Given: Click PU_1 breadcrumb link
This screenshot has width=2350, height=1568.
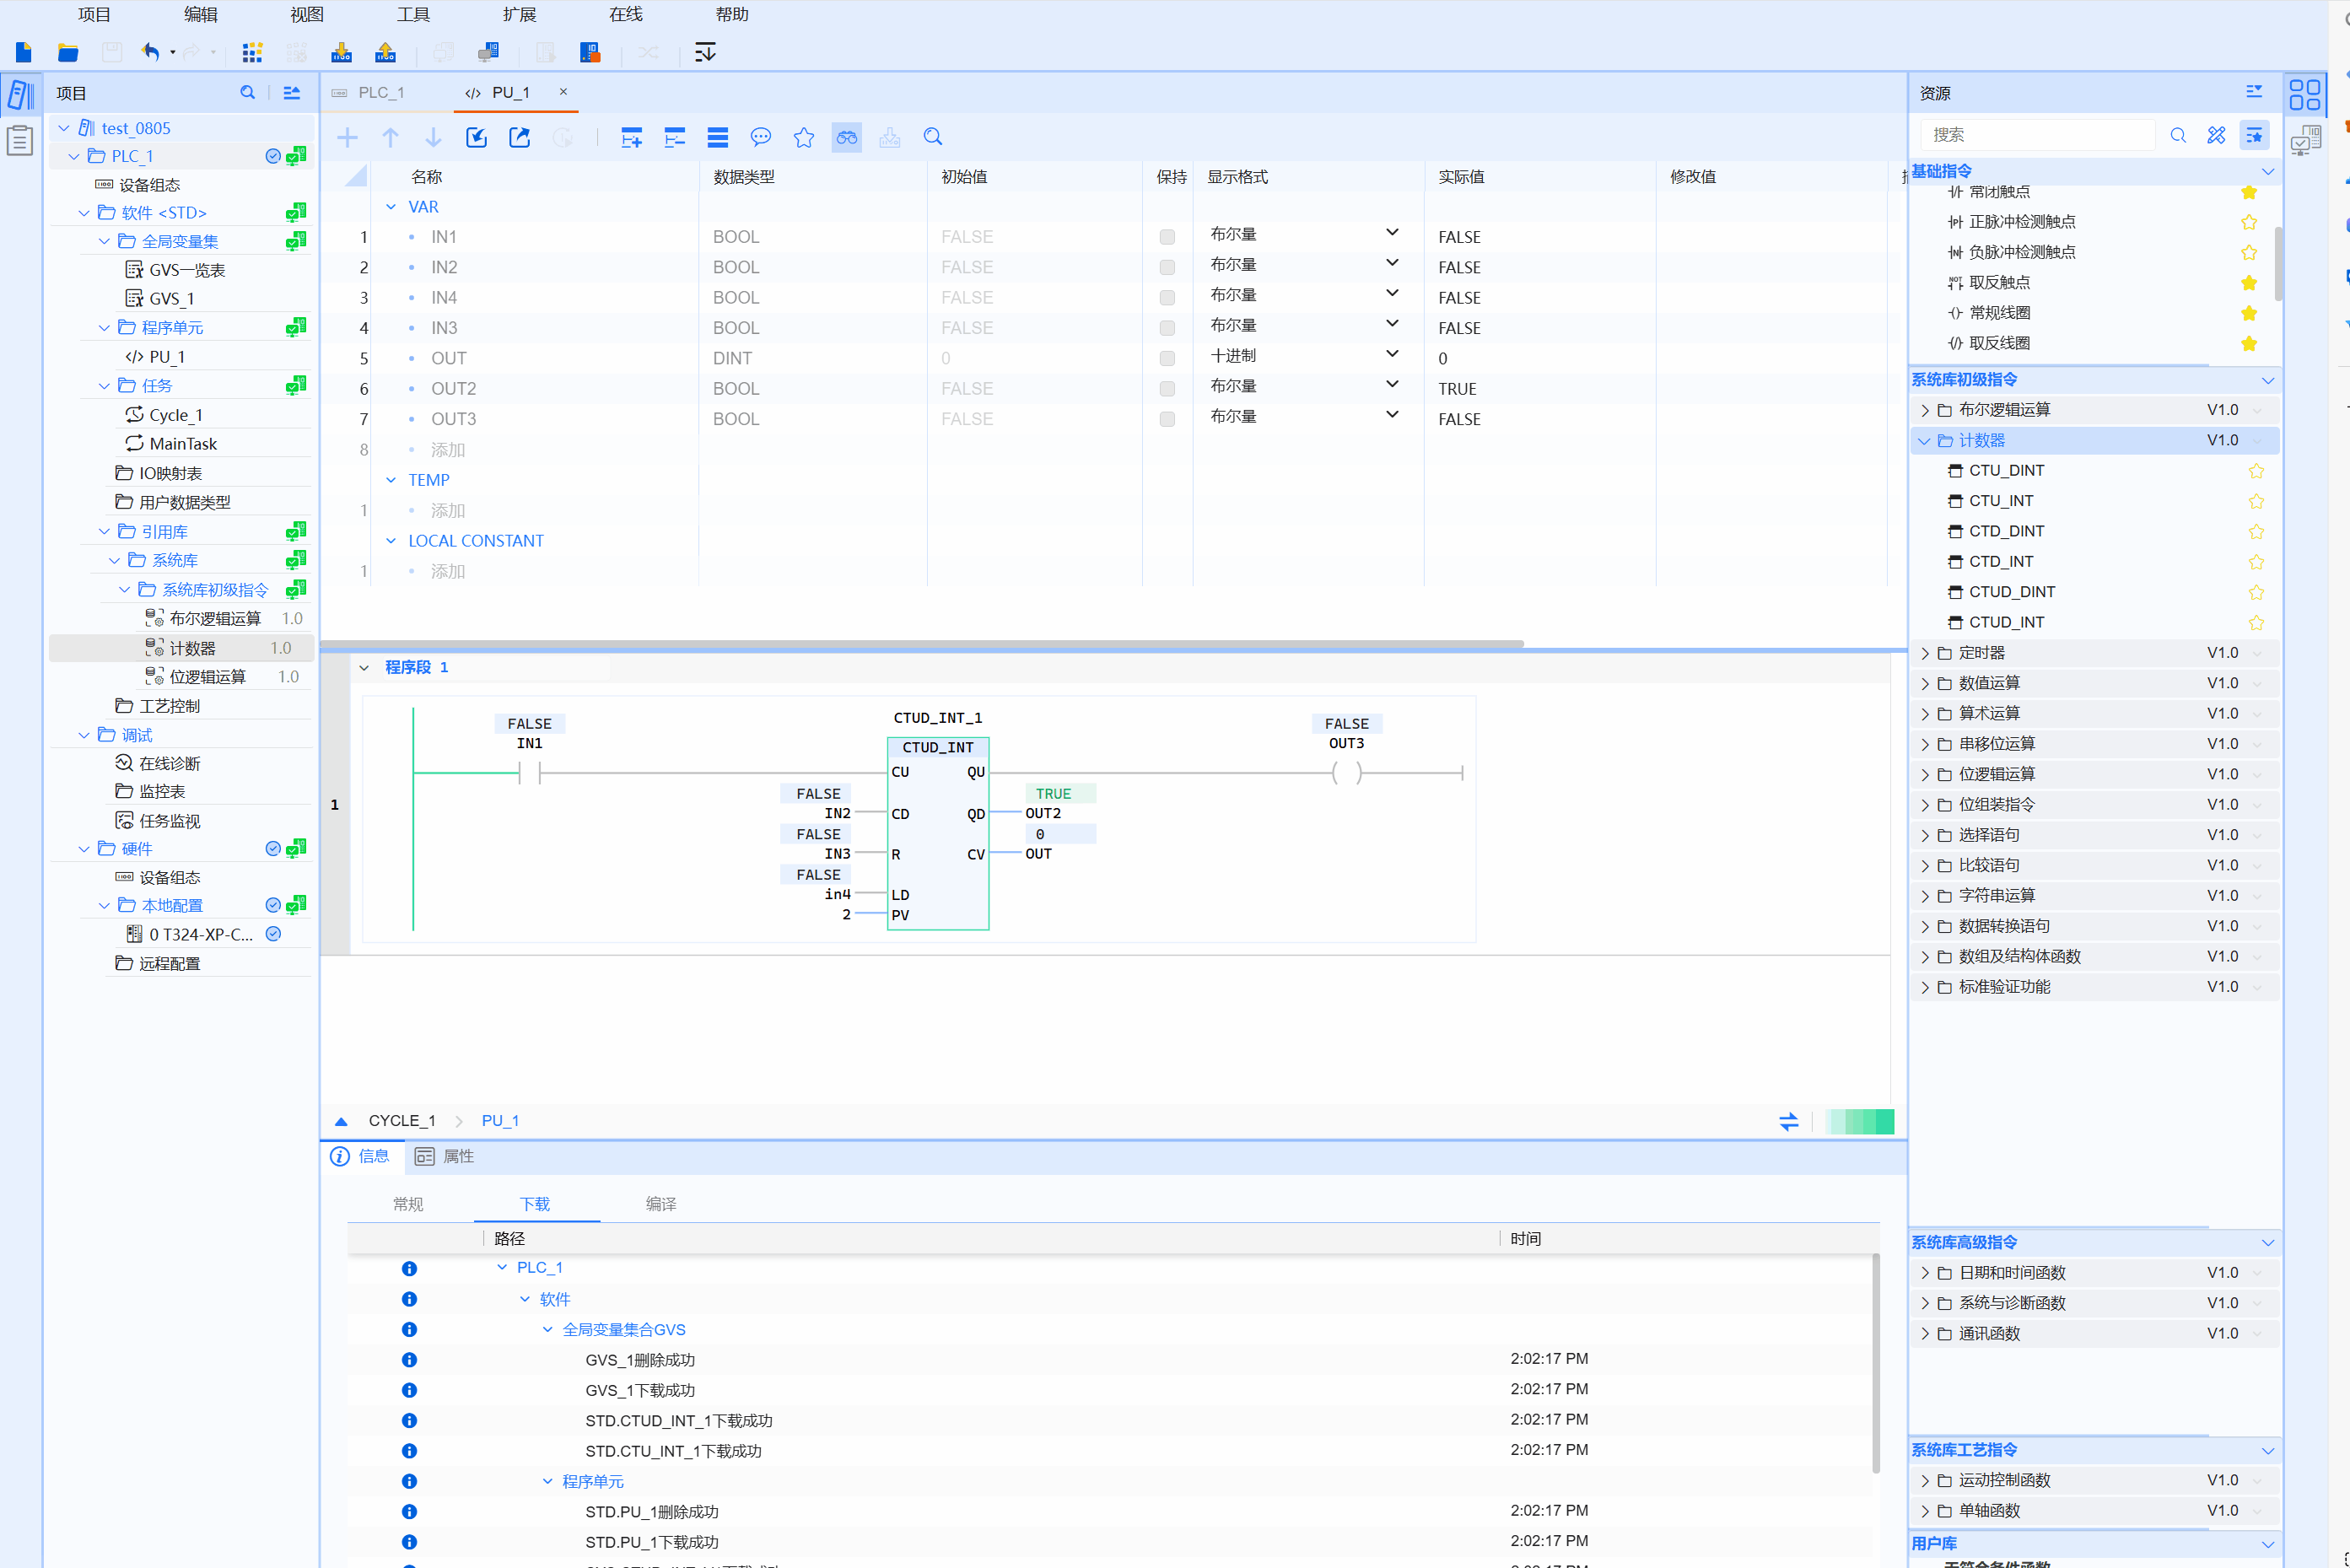Looking at the screenshot, I should coord(500,1121).
